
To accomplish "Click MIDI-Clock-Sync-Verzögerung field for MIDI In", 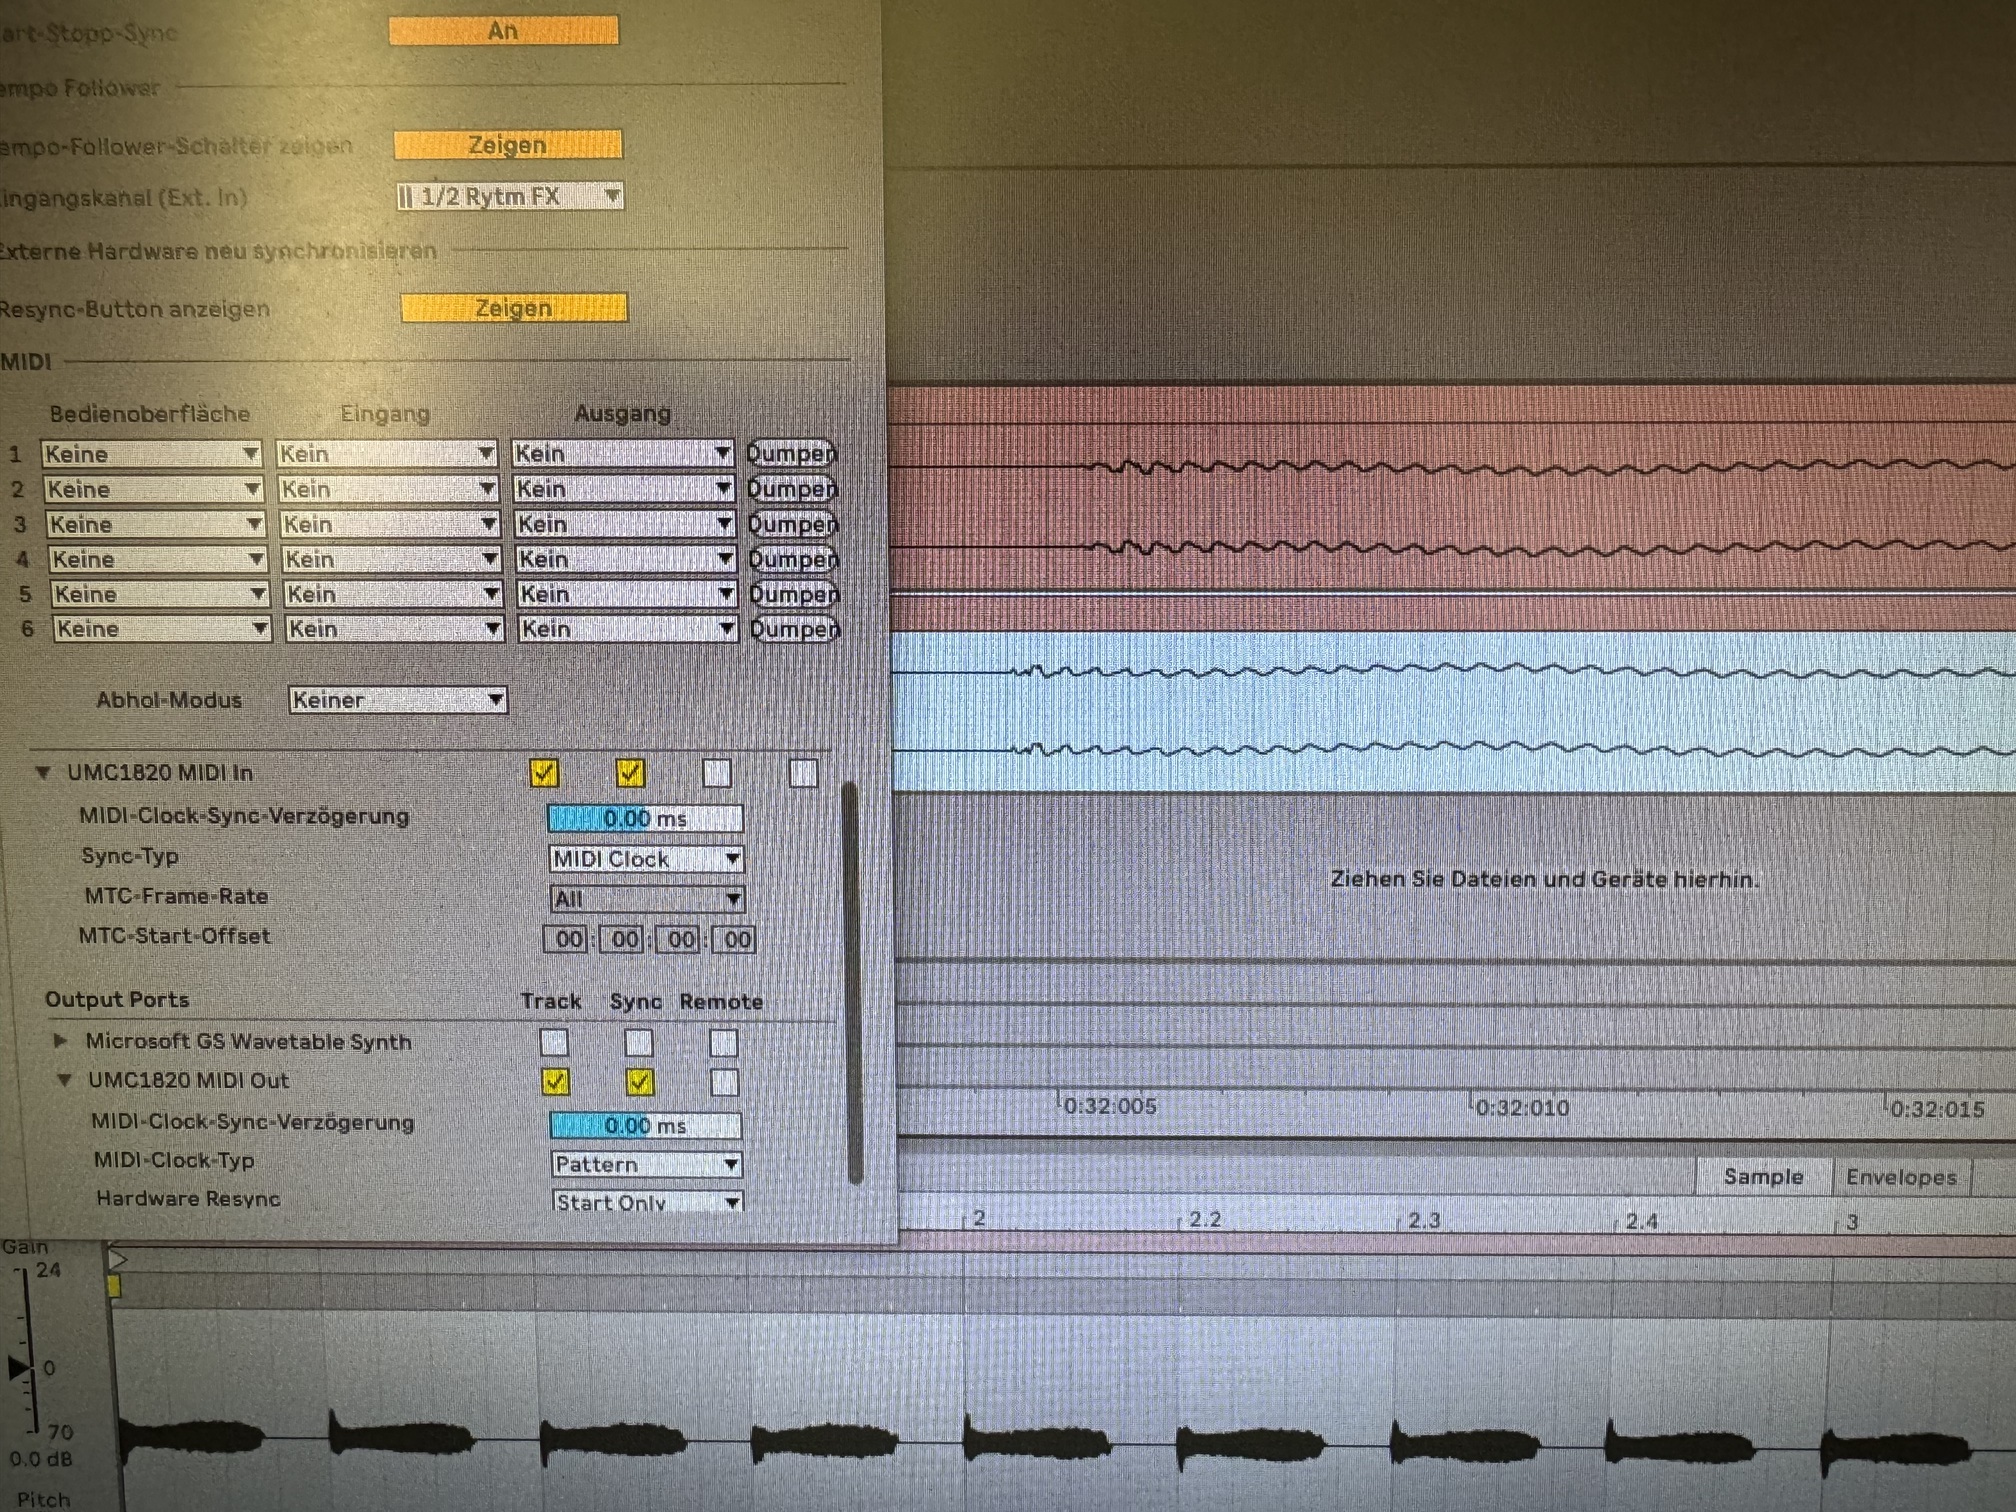I will click(645, 819).
